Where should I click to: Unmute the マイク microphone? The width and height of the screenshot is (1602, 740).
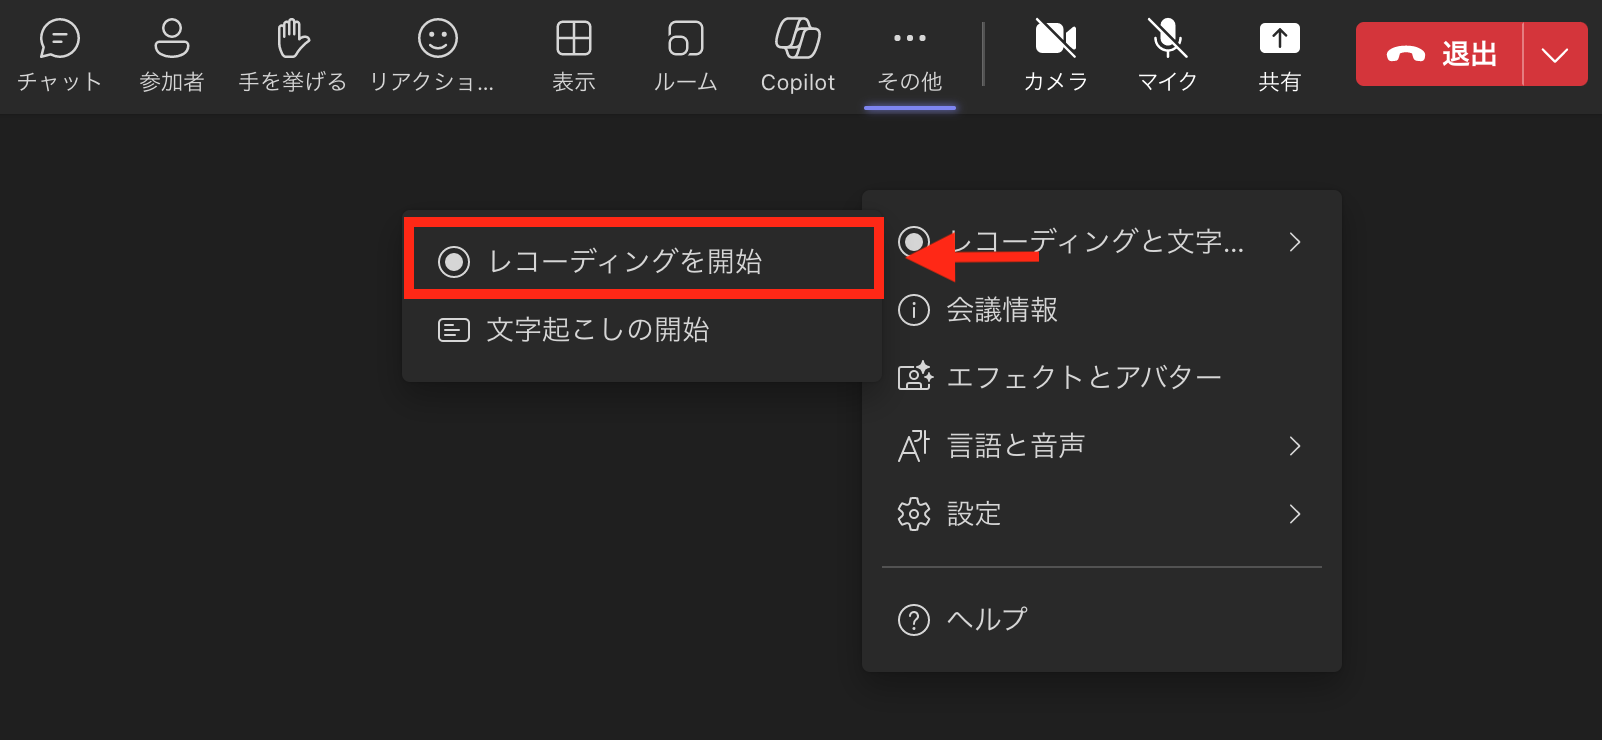coord(1167,55)
